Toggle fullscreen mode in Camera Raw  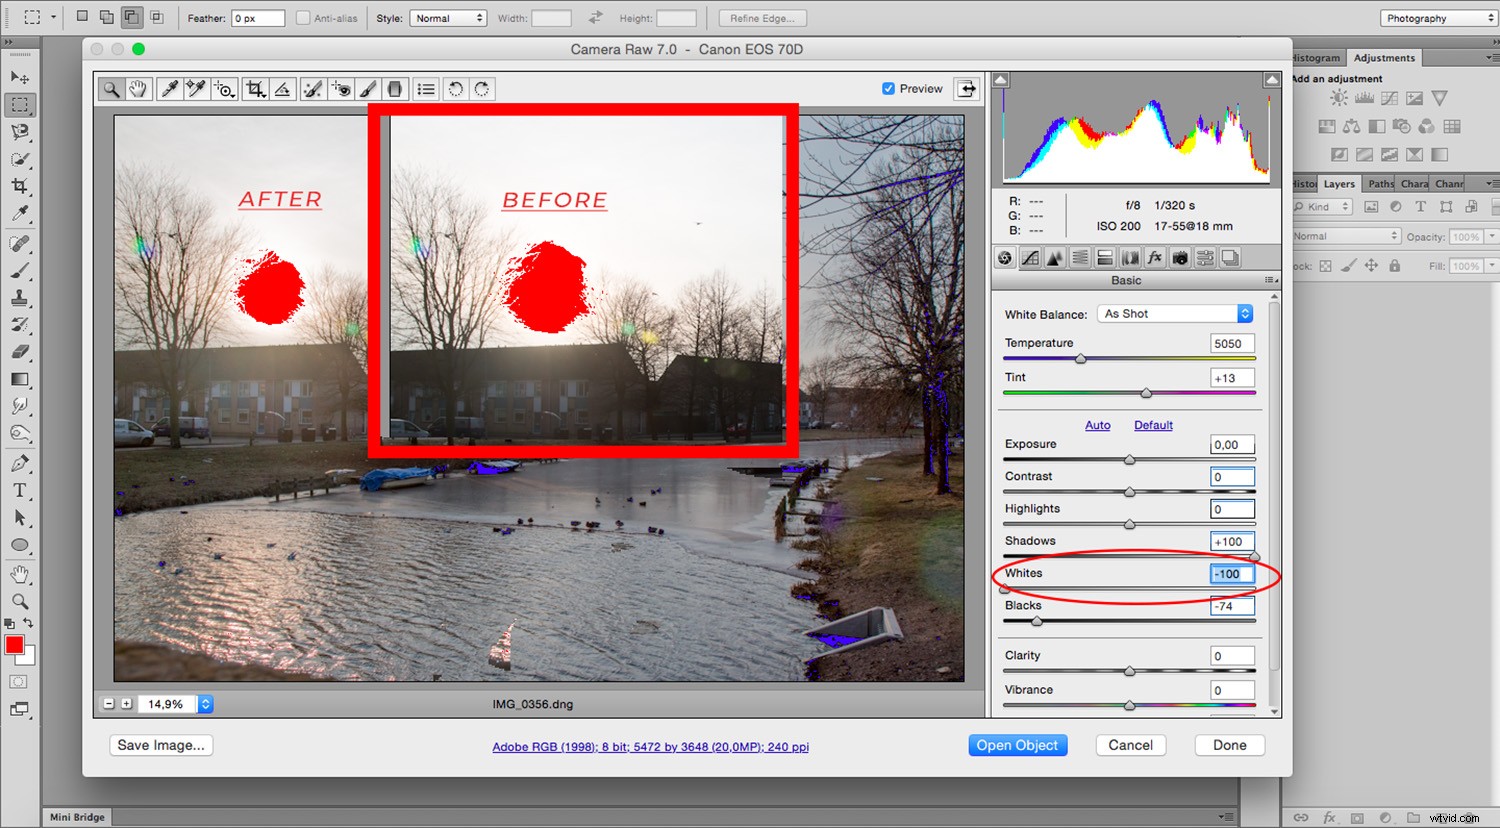point(966,88)
